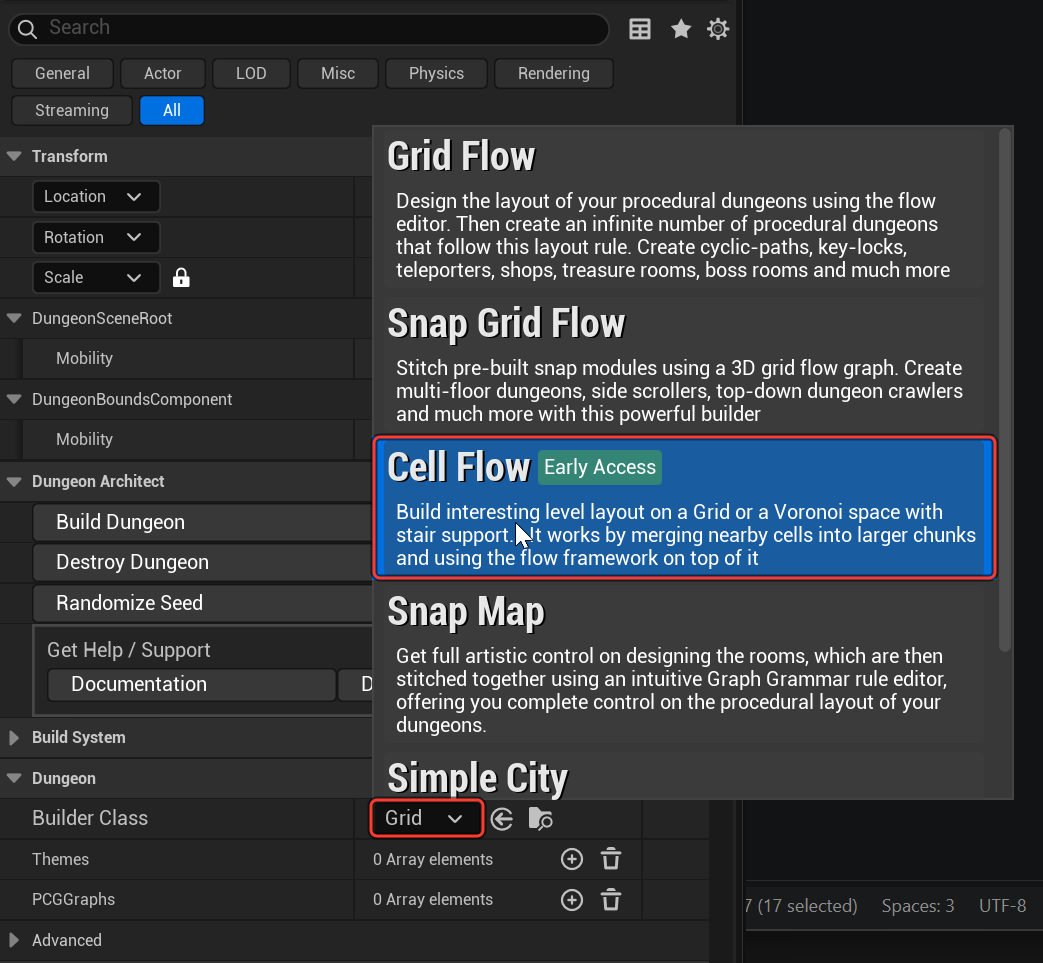Viewport: 1043px width, 963px height.
Task: Select the LOD filter tab
Action: (x=251, y=73)
